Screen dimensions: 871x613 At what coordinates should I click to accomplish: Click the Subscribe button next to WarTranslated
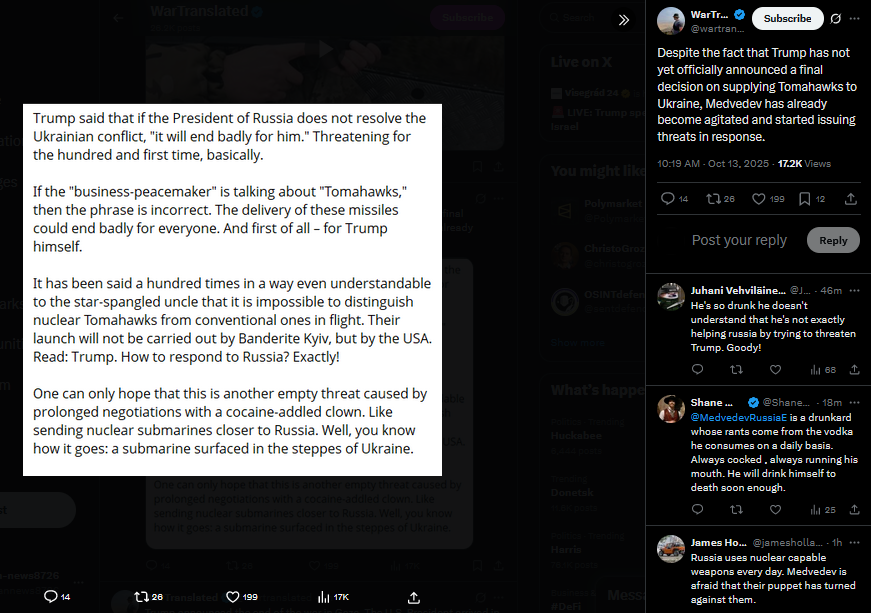point(787,18)
